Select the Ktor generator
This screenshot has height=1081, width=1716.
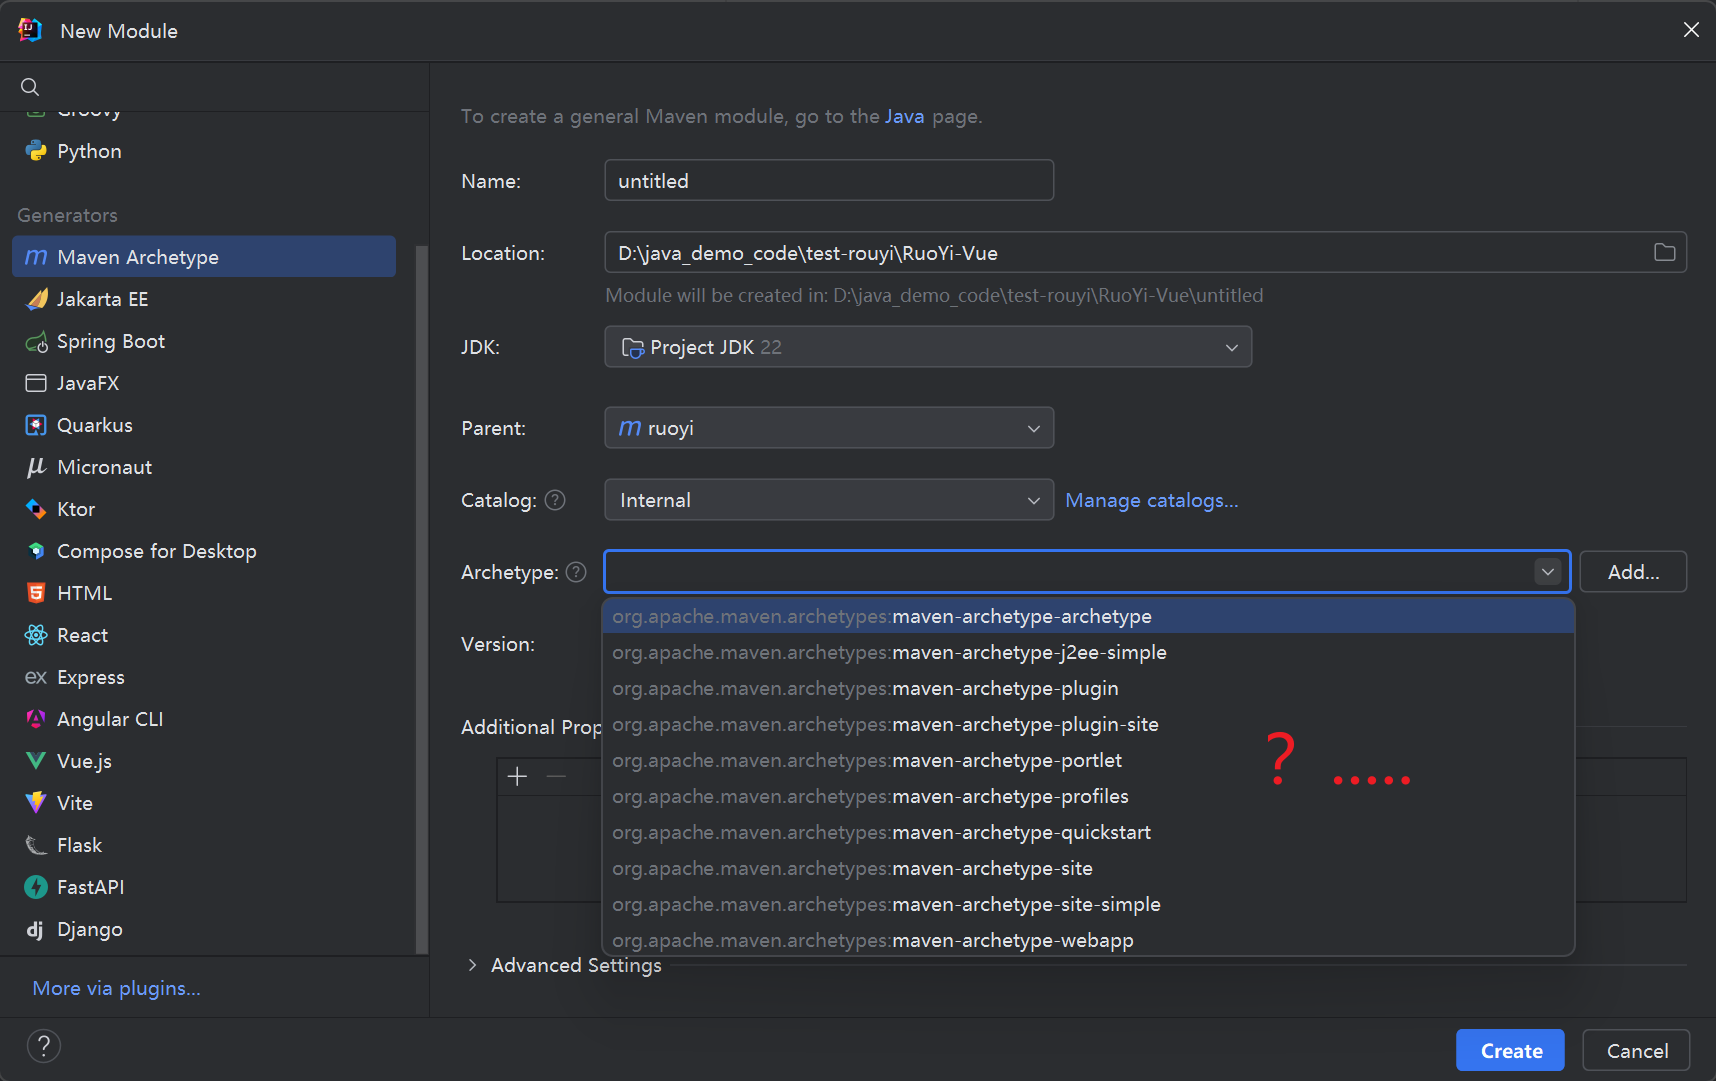coord(76,510)
